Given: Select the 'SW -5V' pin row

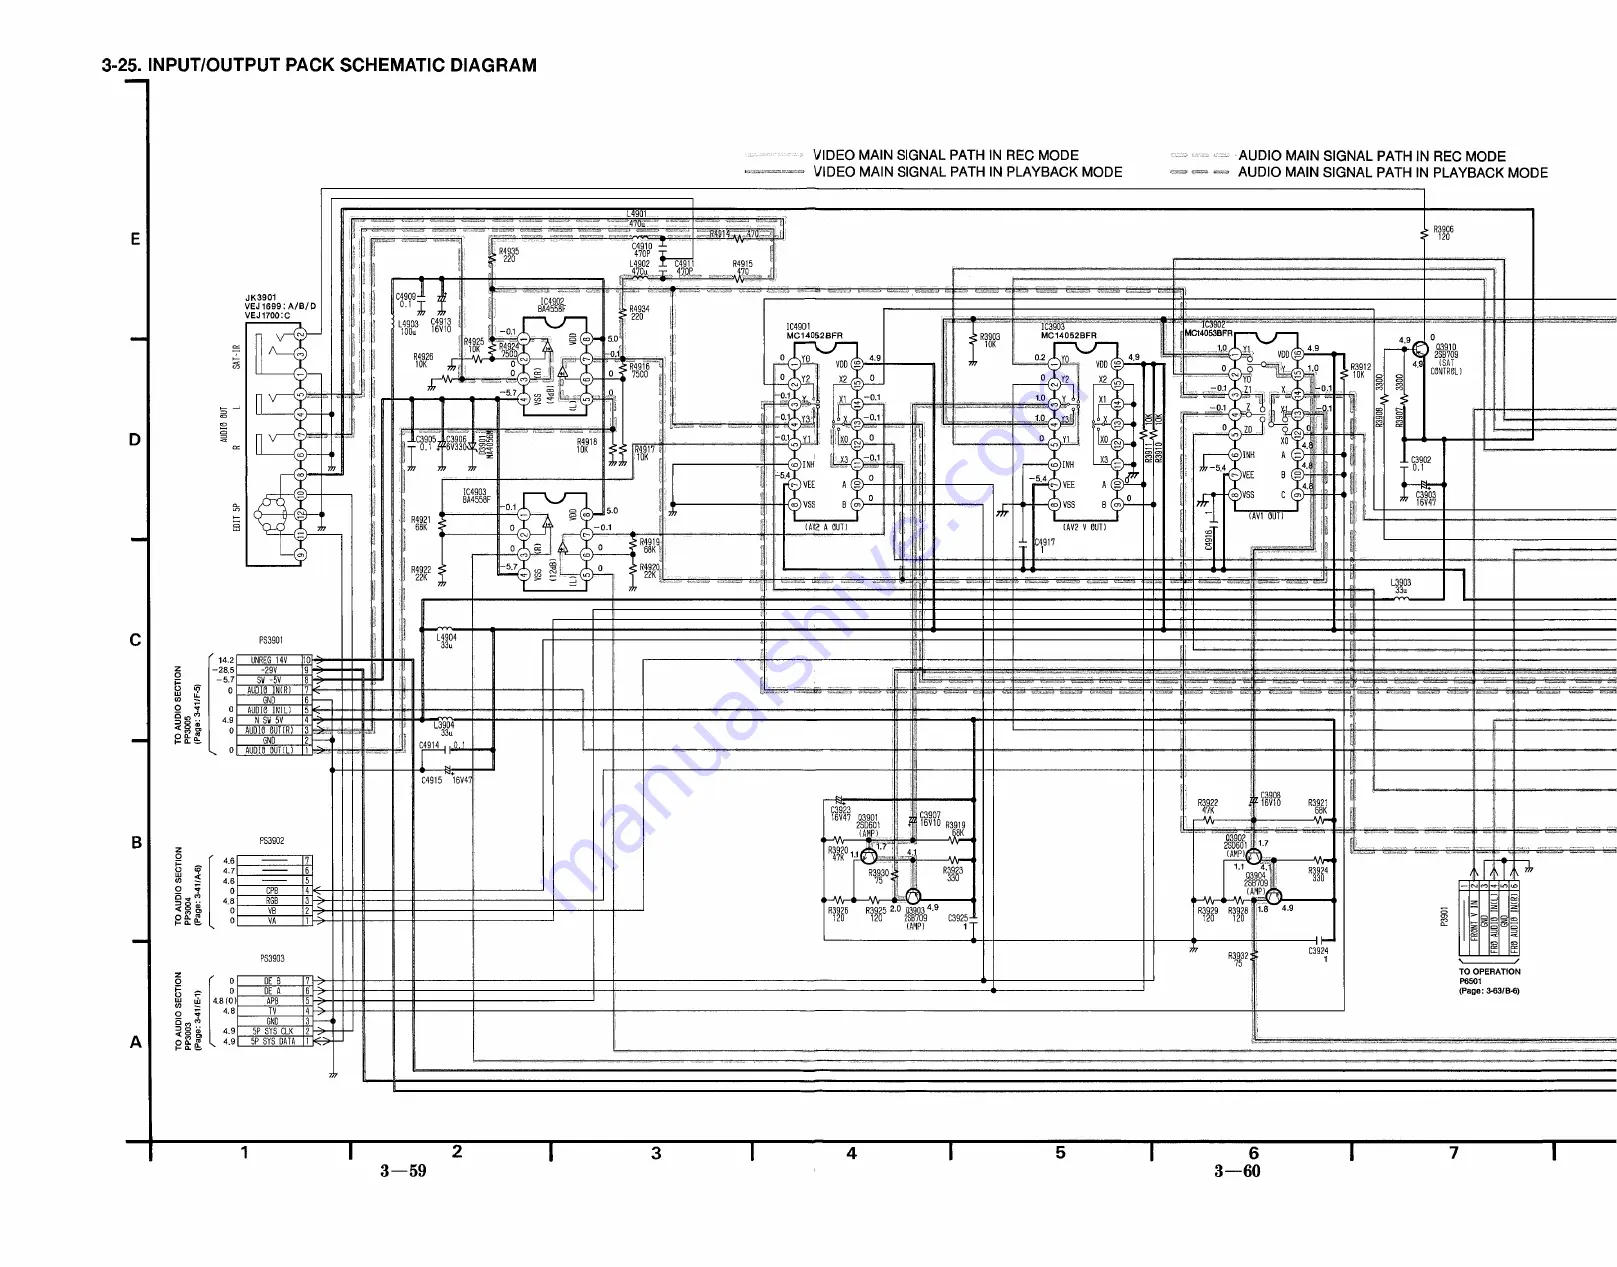Looking at the screenshot, I should click(x=274, y=680).
